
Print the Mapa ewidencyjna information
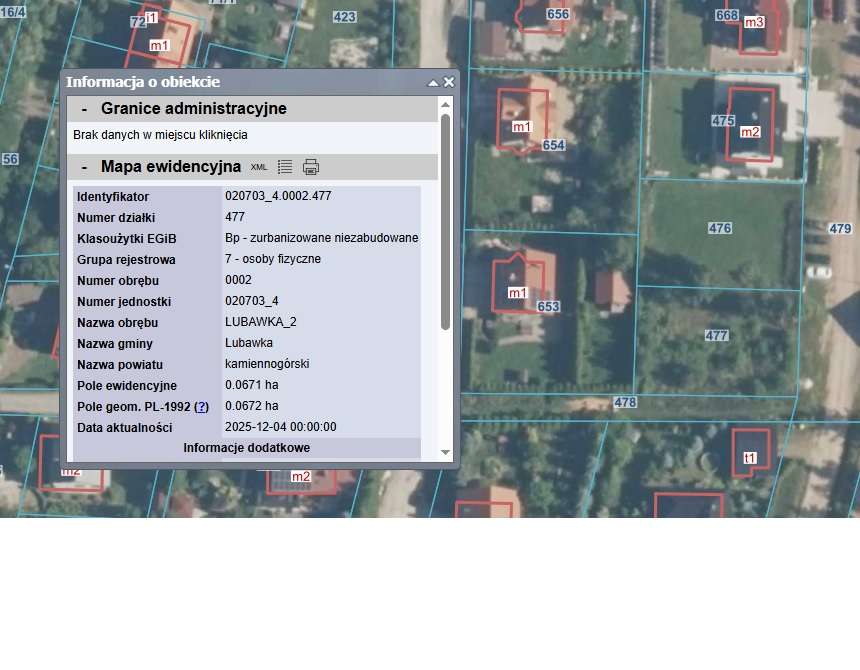tap(311, 167)
